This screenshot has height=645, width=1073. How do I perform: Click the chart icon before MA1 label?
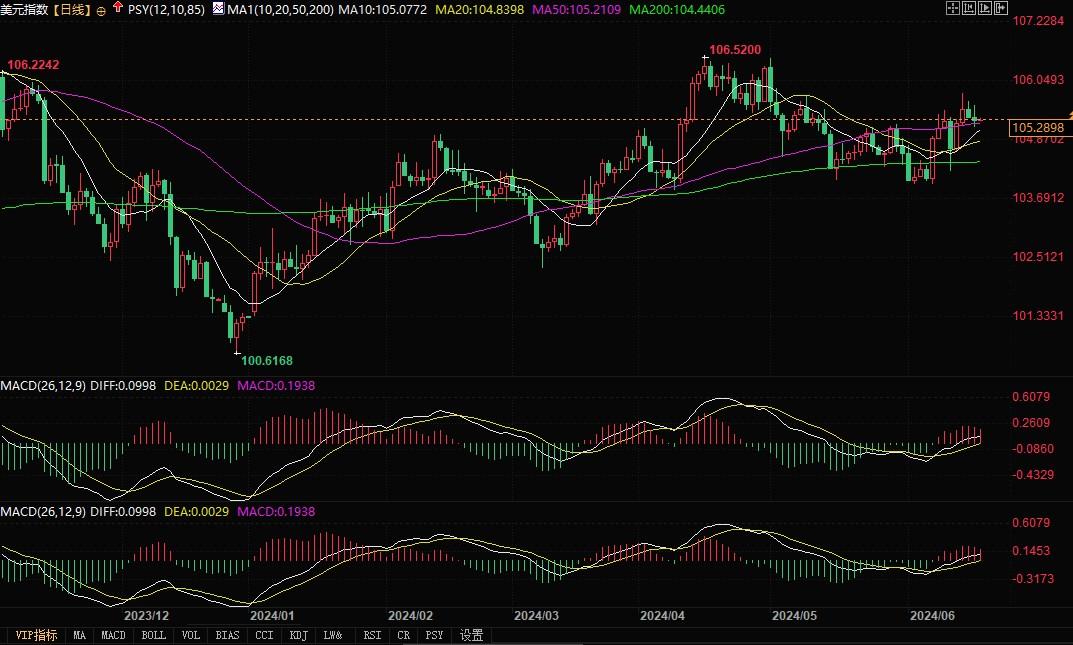click(218, 9)
